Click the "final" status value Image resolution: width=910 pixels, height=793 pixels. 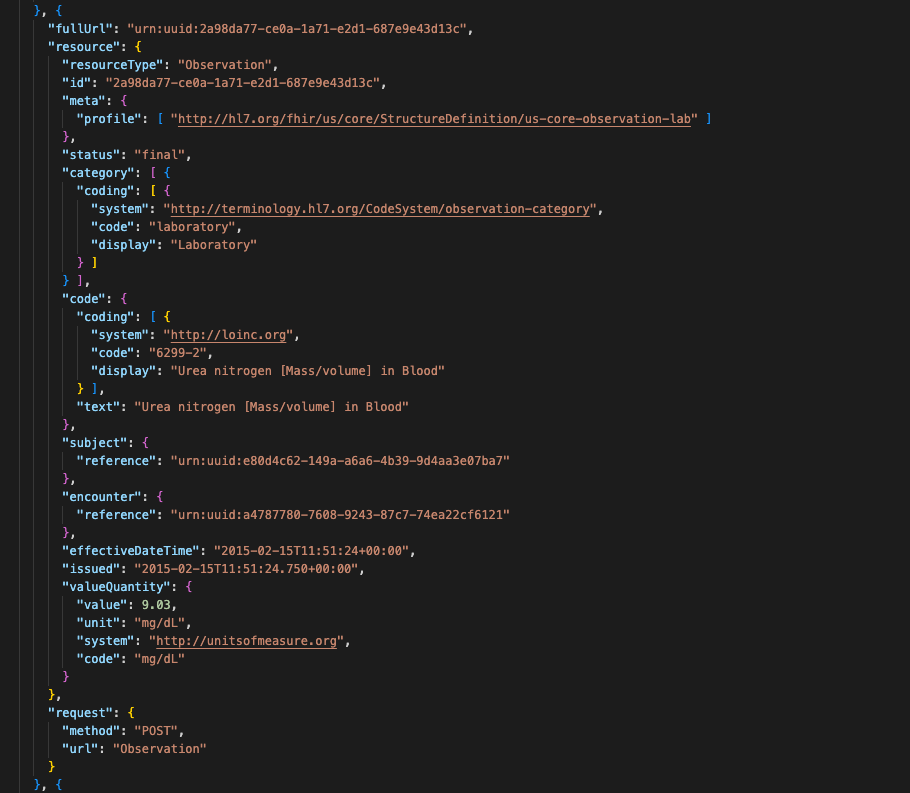160,155
